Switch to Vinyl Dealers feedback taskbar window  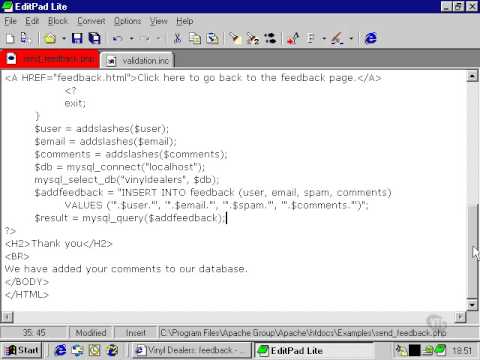click(x=192, y=350)
